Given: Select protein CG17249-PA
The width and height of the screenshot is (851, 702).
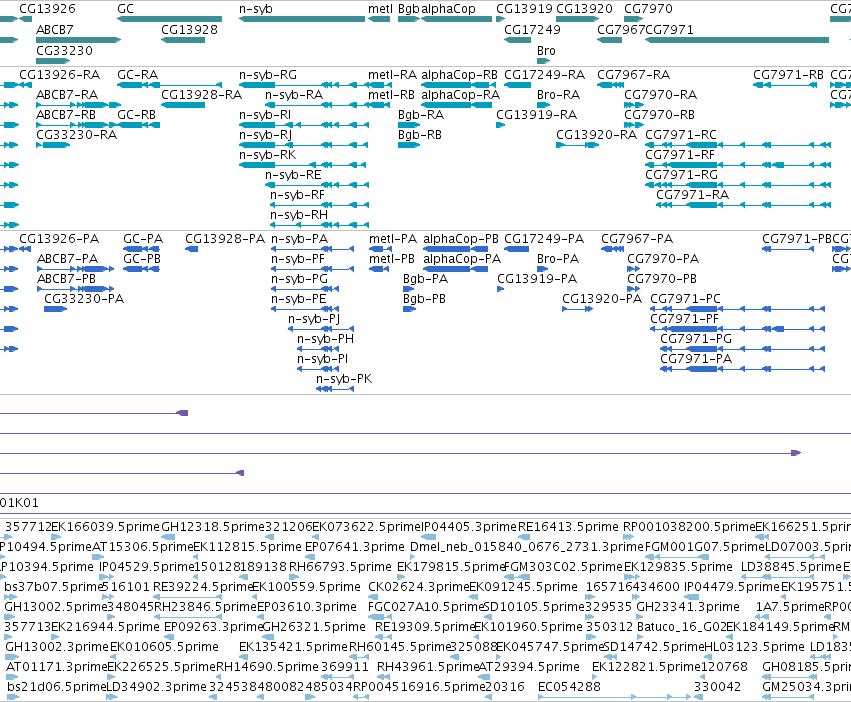Looking at the screenshot, I should 544,239.
